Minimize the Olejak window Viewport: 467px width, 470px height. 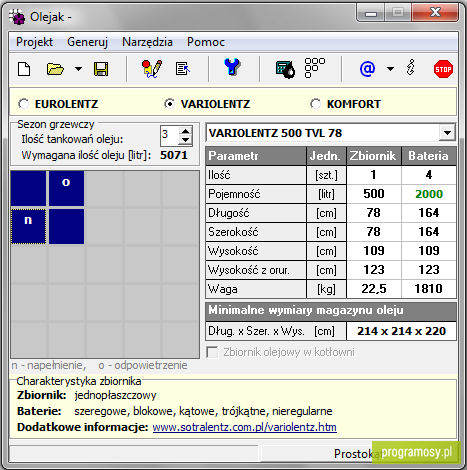[371, 13]
